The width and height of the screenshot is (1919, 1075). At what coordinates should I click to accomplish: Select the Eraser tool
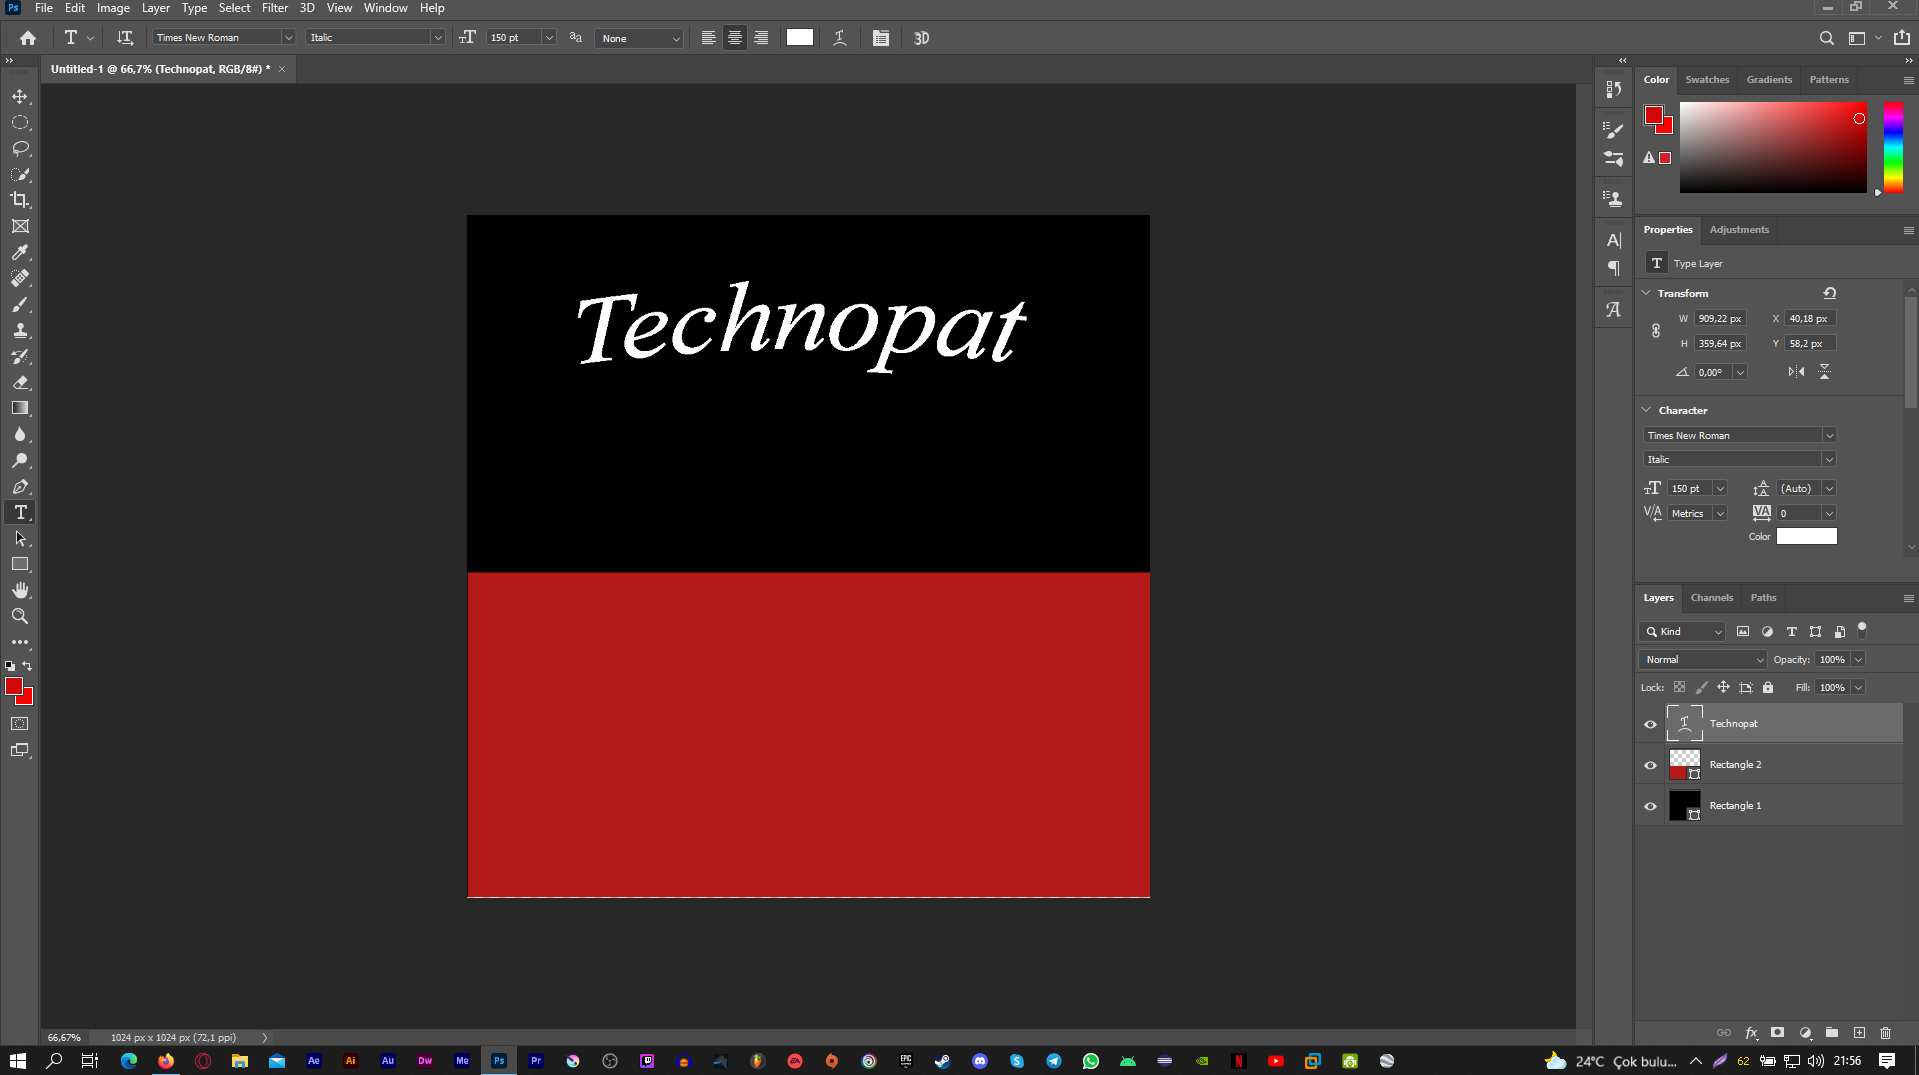point(20,382)
